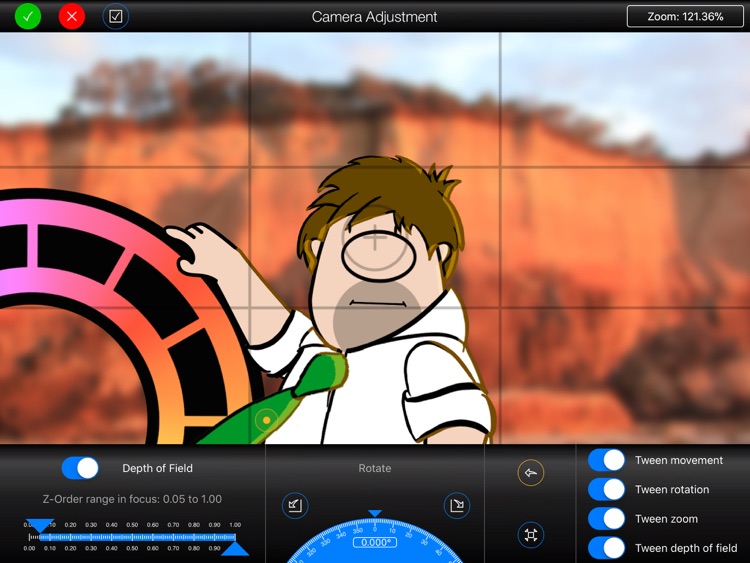The width and height of the screenshot is (750, 563).
Task: Click the 0.000° rotation angle field
Action: [x=375, y=542]
